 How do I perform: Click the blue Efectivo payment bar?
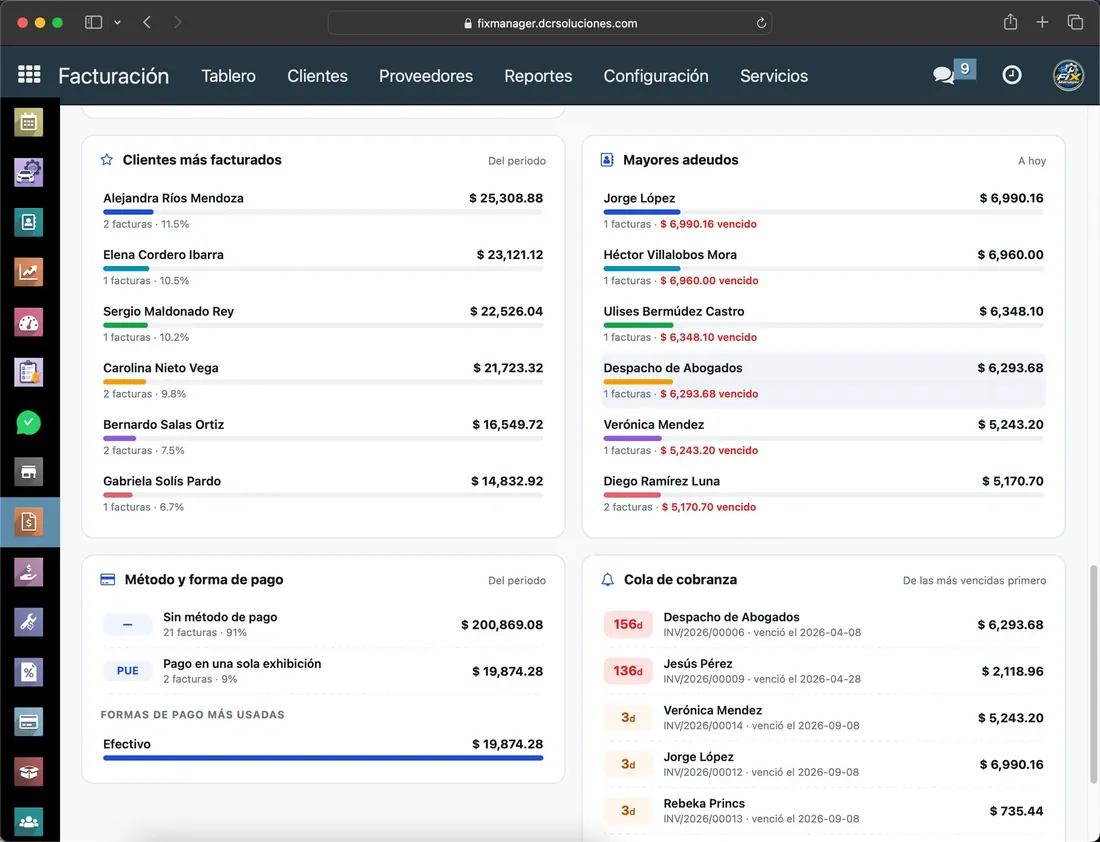click(323, 758)
